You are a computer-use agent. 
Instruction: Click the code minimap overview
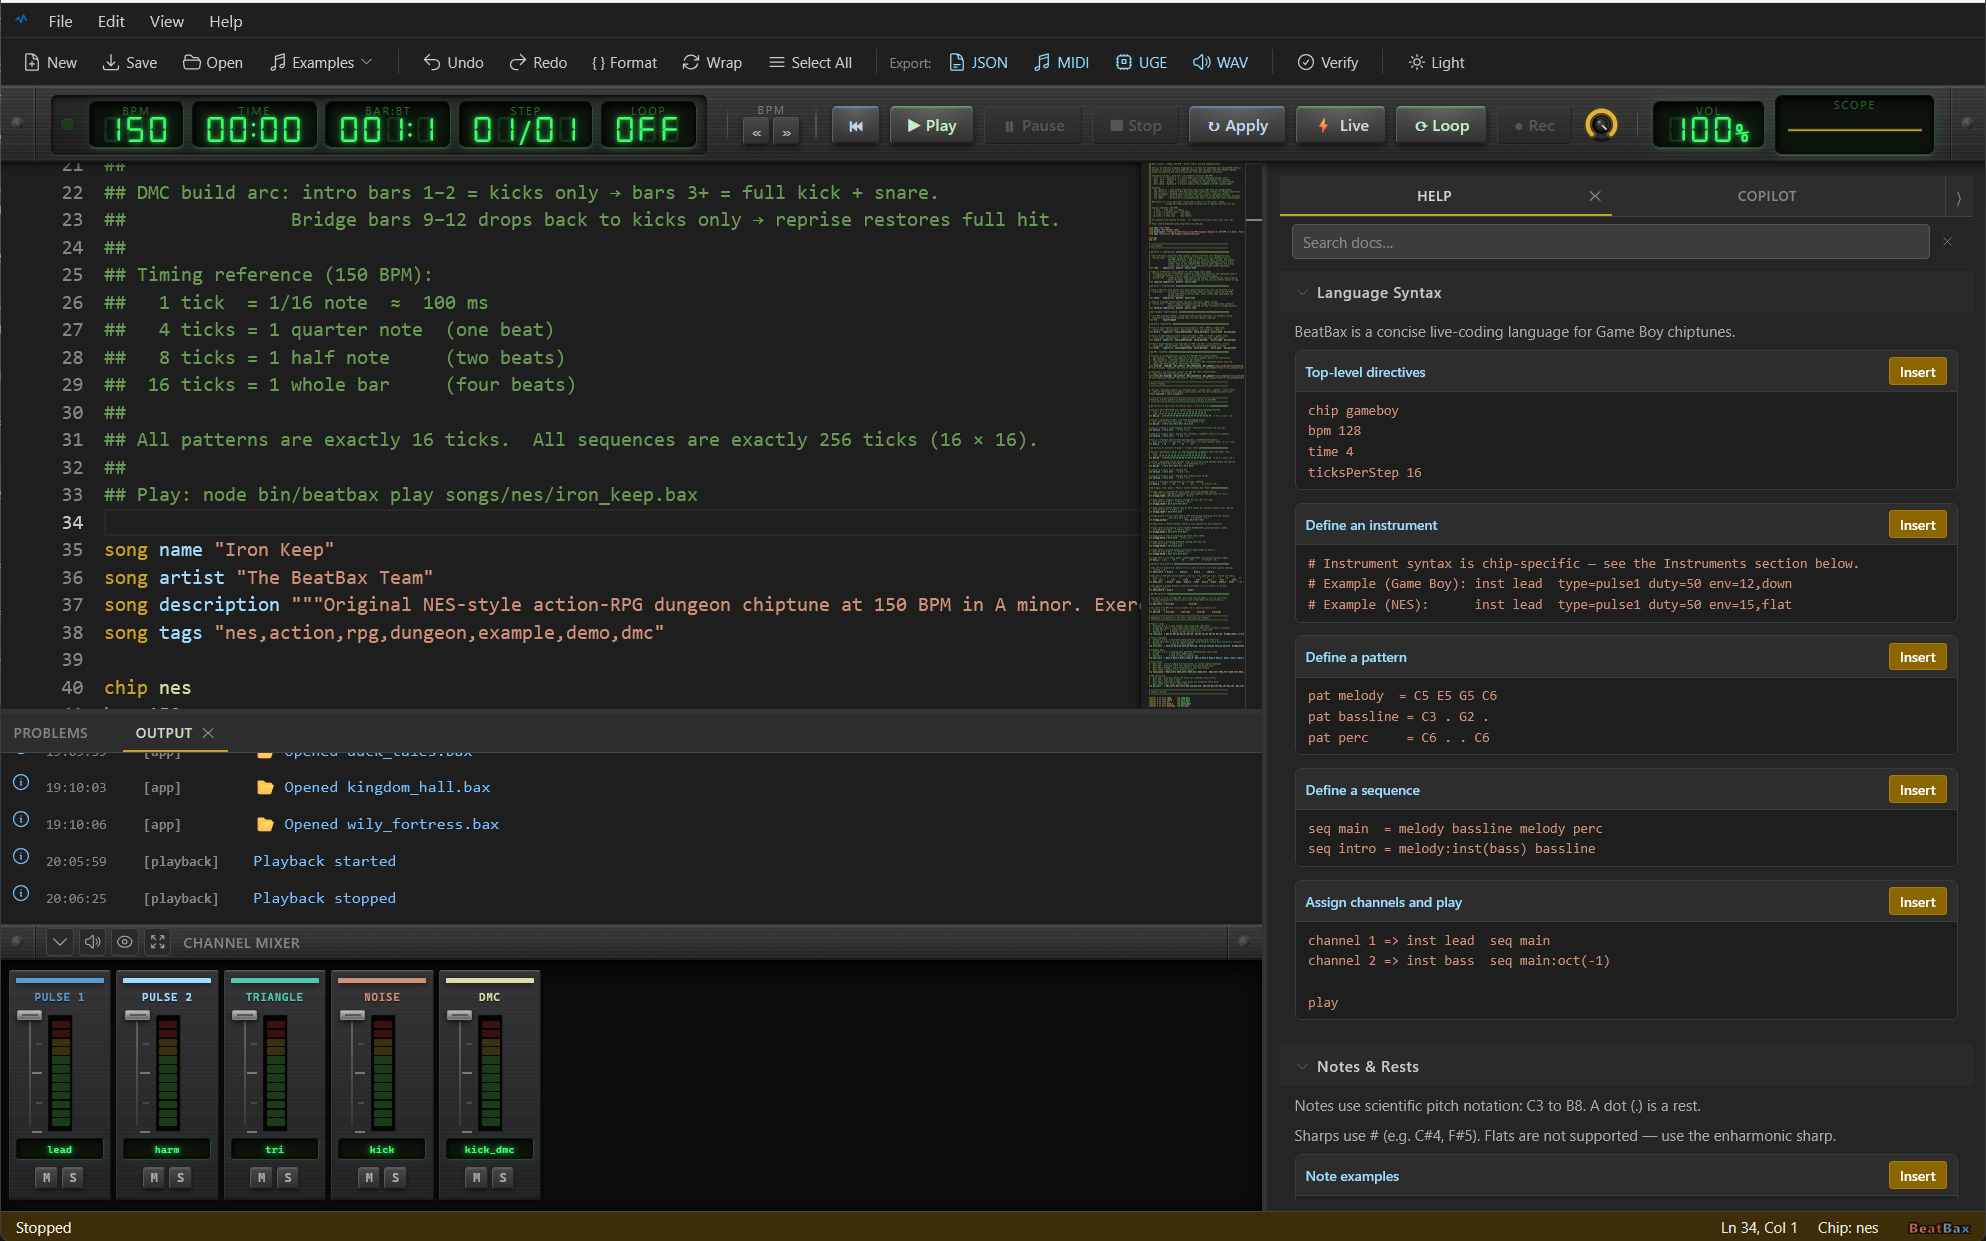(1196, 436)
